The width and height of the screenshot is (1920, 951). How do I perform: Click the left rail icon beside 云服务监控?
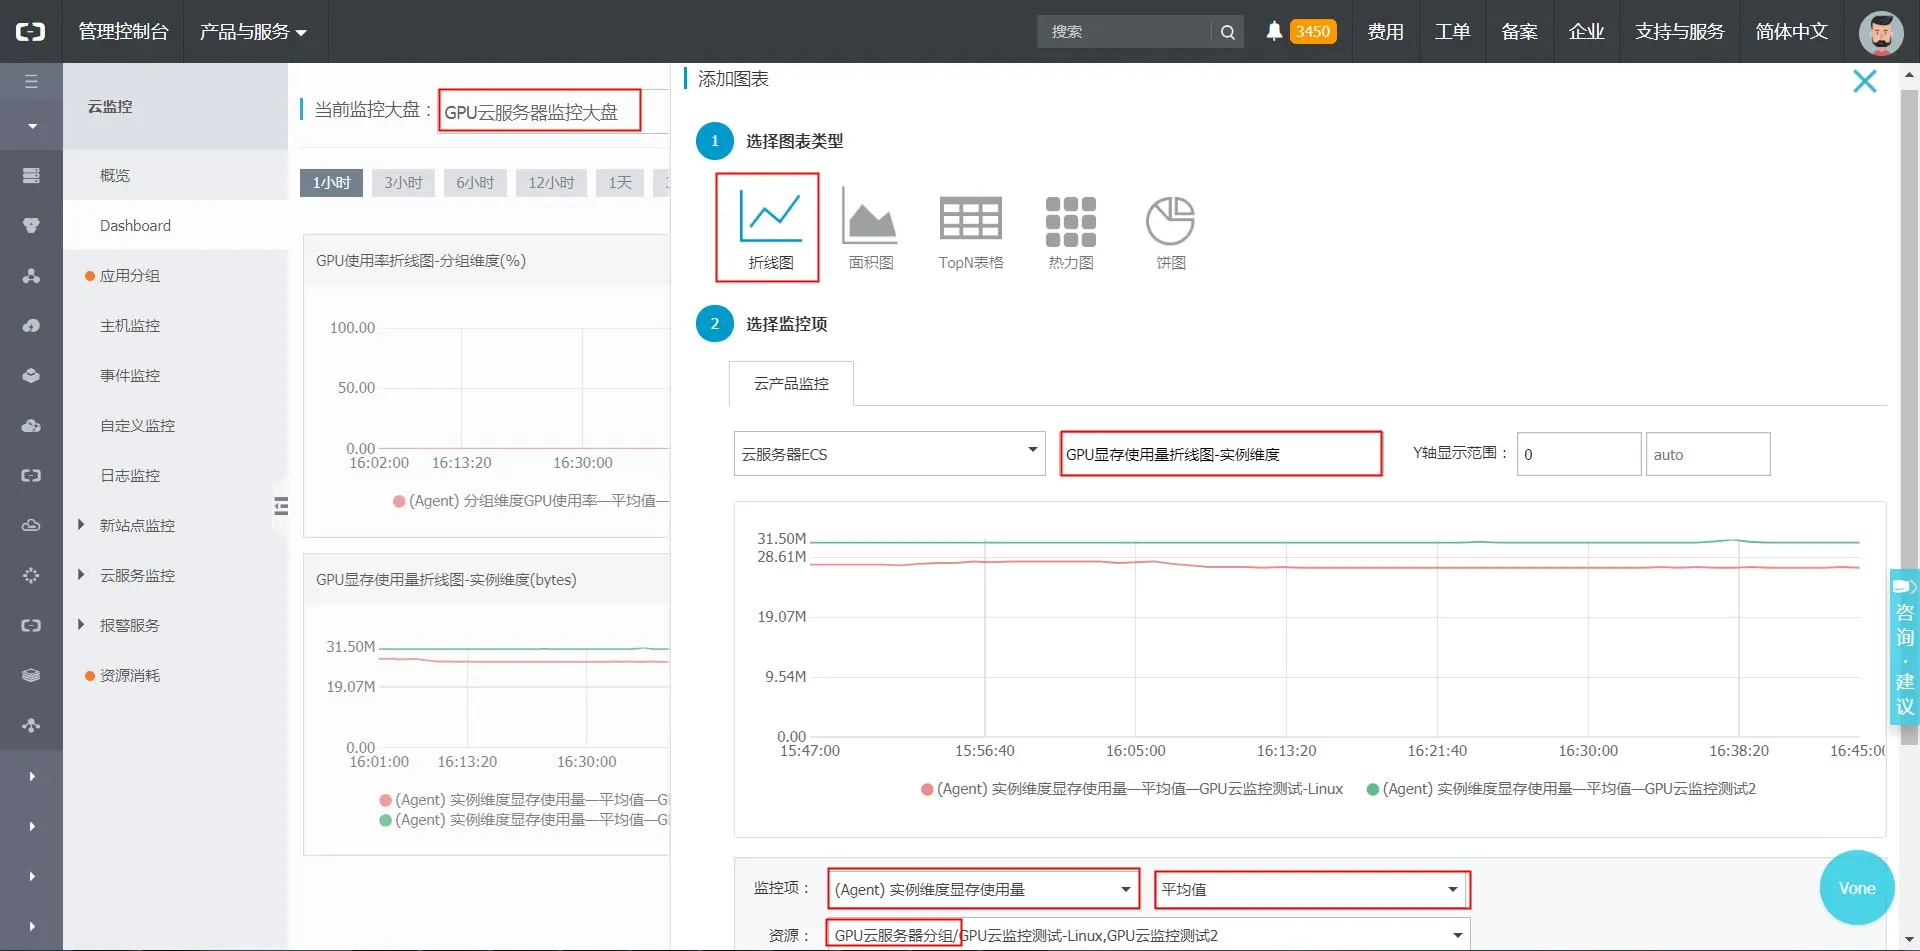coord(31,575)
